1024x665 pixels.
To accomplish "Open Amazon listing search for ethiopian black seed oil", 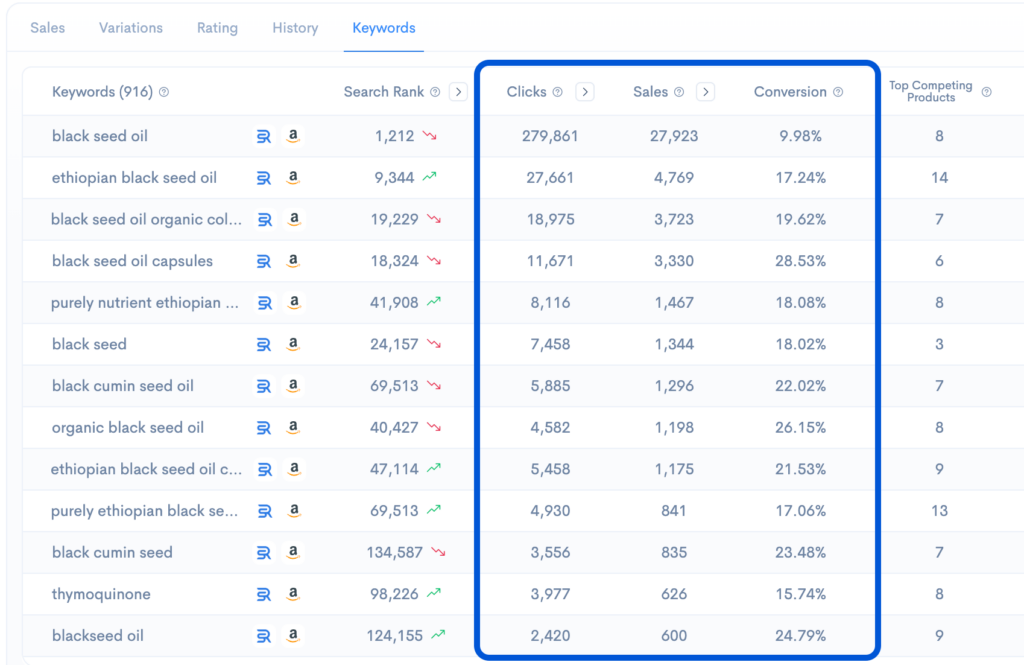I will tap(295, 178).
